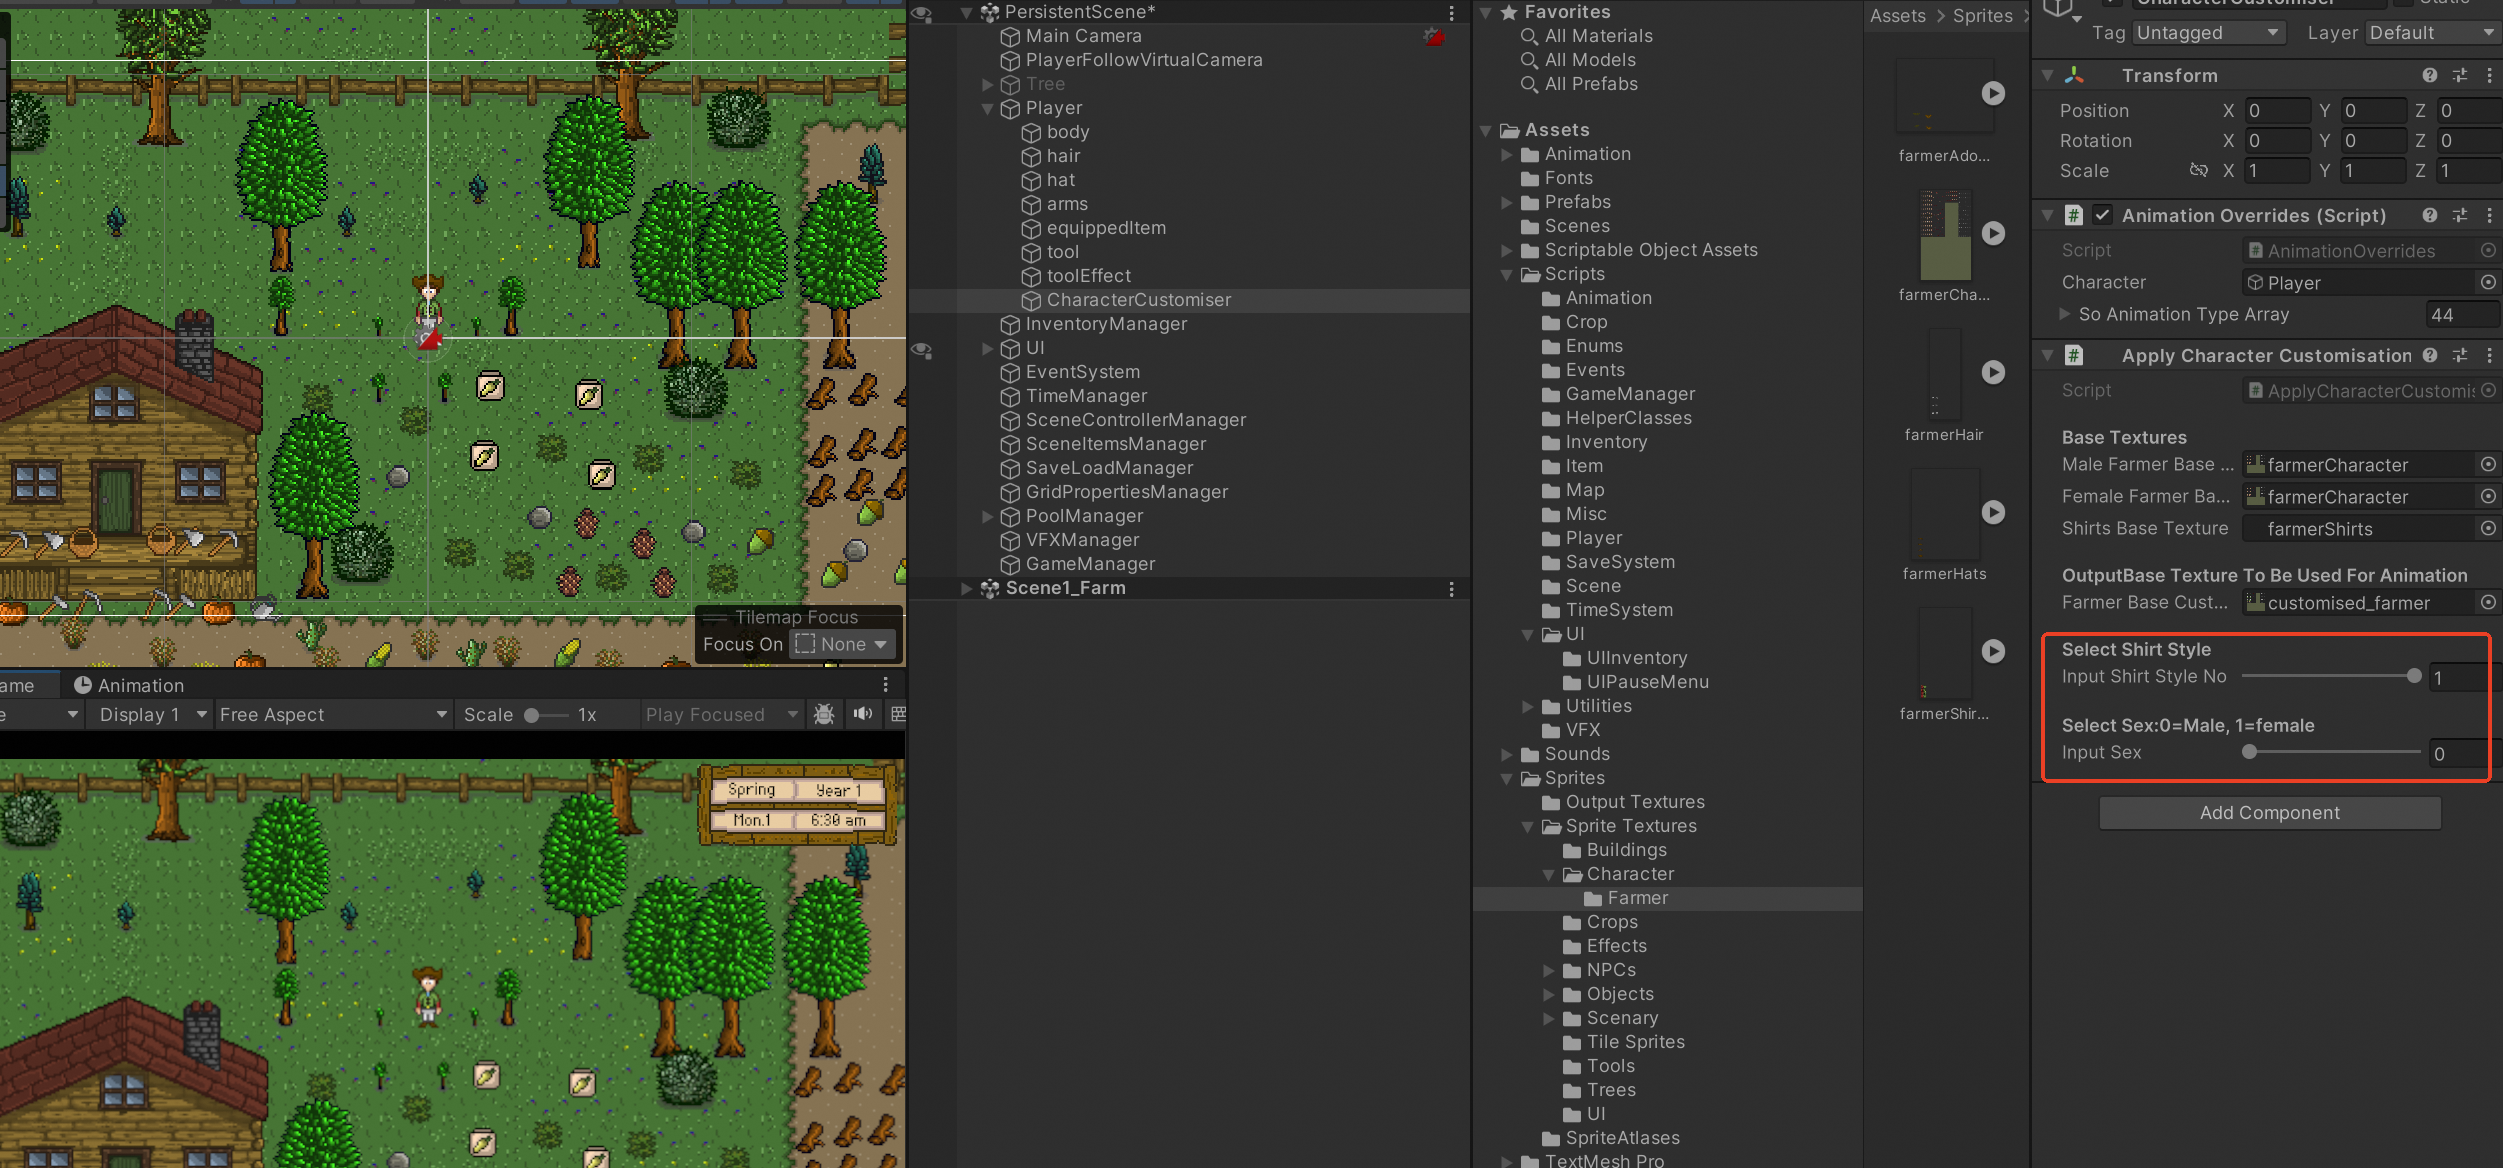Click the Input Sex slider handle
Viewport: 2503px width, 1168px height.
(x=2249, y=752)
